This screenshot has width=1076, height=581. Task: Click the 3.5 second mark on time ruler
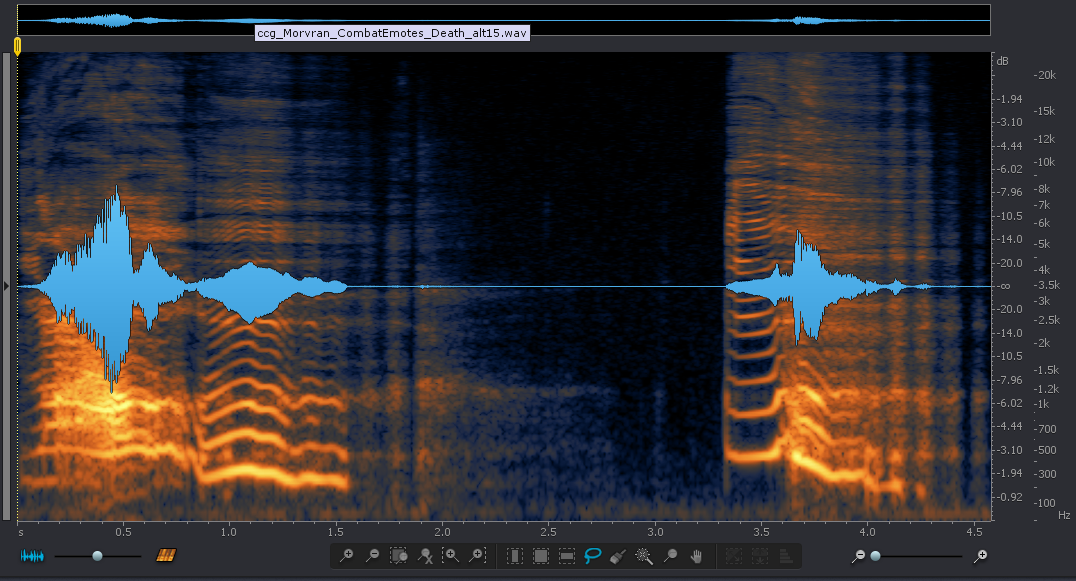coord(761,532)
